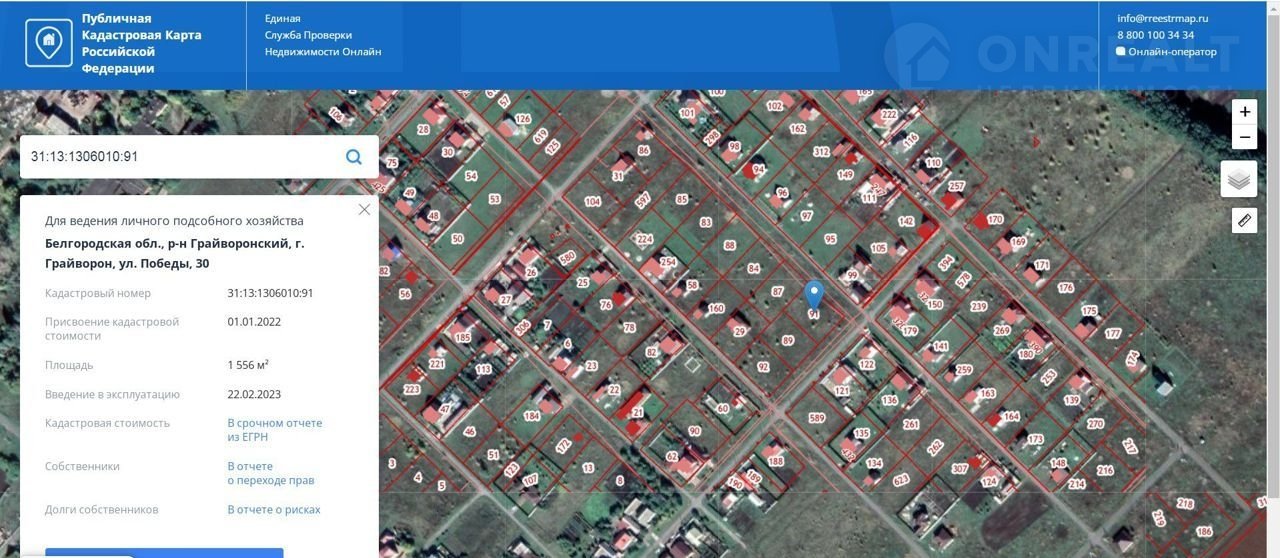Click the info@rreestrmap.ru email address
Image resolution: width=1280 pixels, height=558 pixels.
(x=1162, y=18)
